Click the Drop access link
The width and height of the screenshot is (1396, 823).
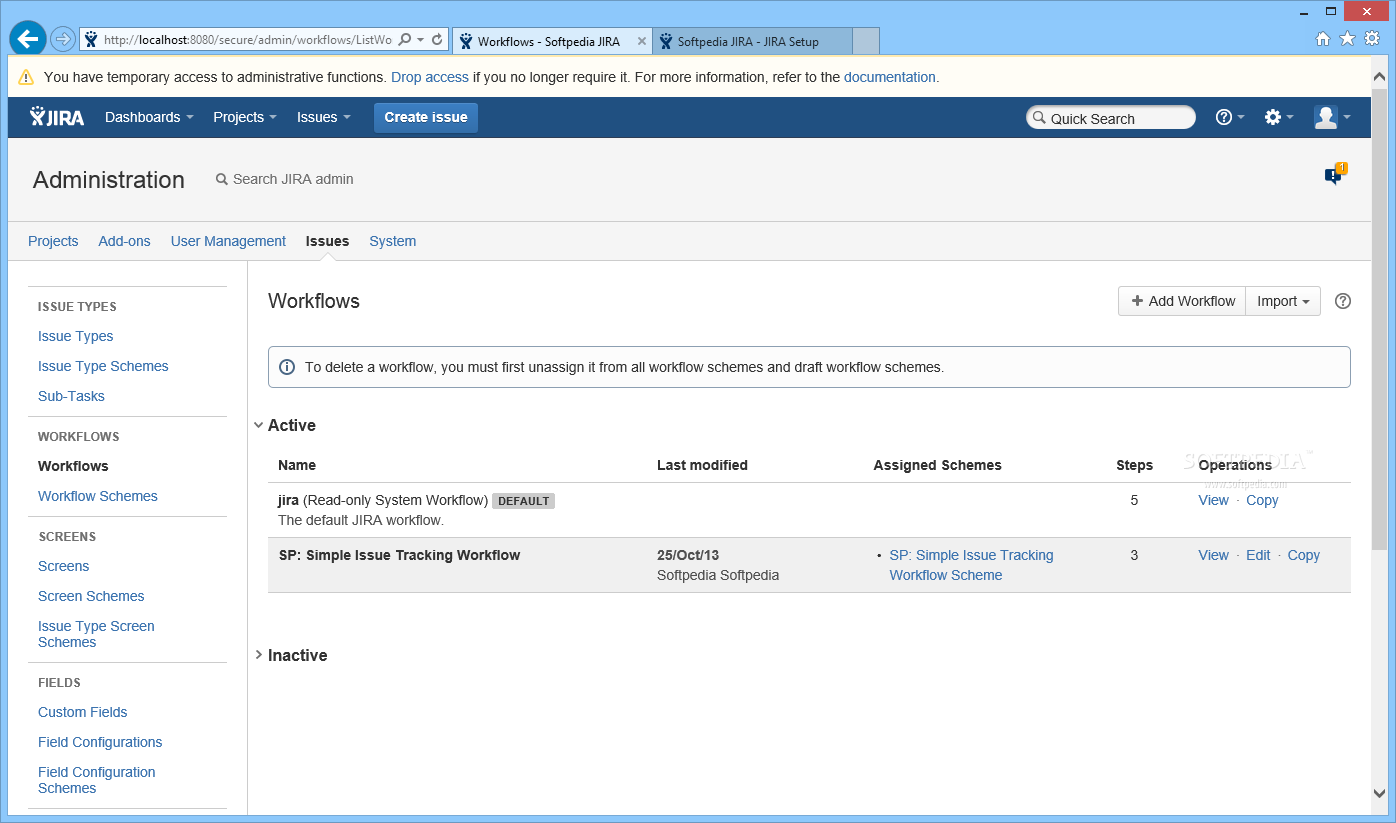(430, 77)
